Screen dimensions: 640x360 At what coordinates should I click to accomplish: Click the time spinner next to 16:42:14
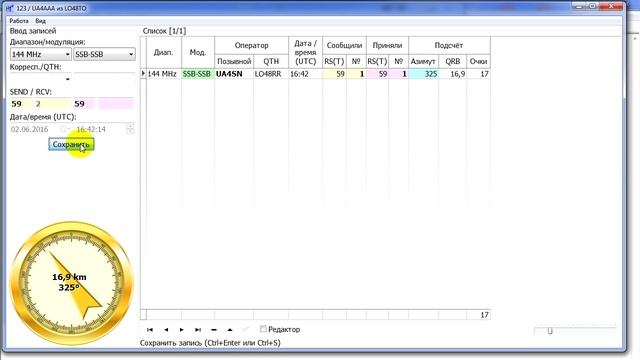pyautogui.click(x=130, y=129)
